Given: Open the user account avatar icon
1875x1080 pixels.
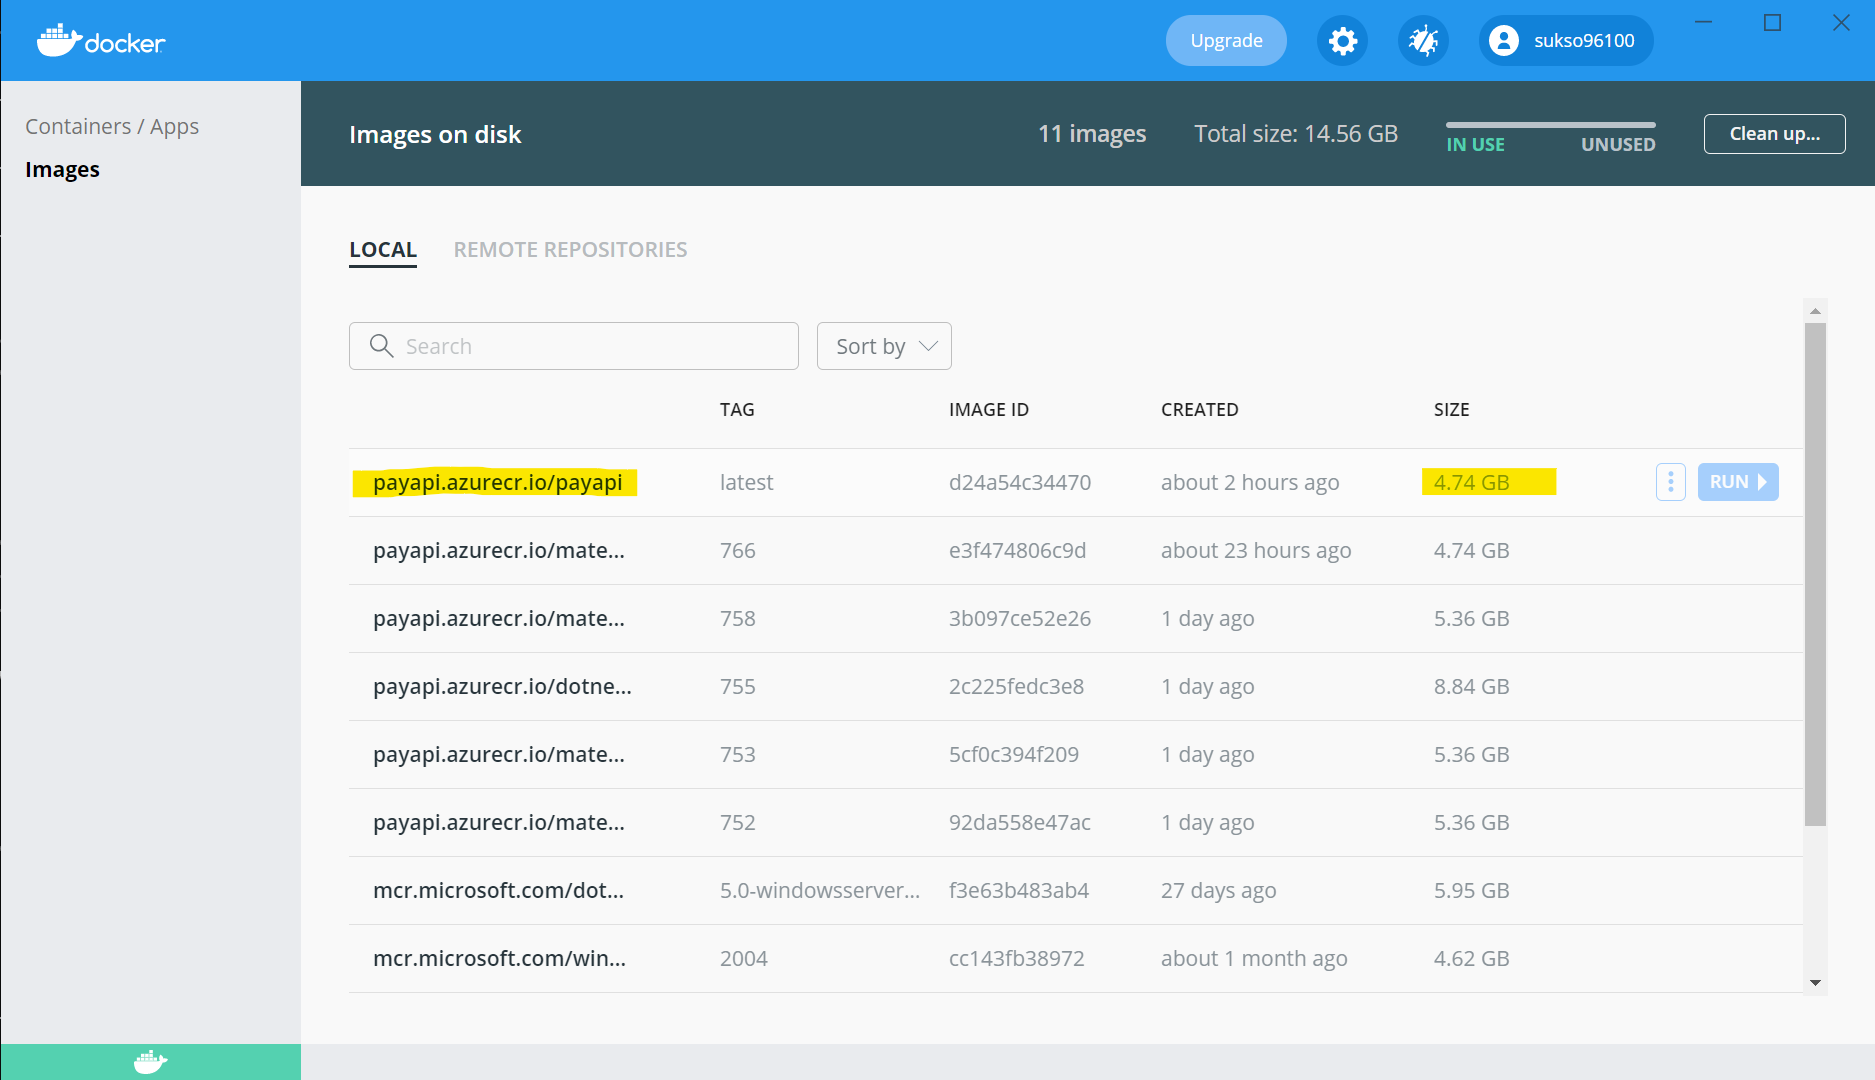Looking at the screenshot, I should pos(1503,41).
